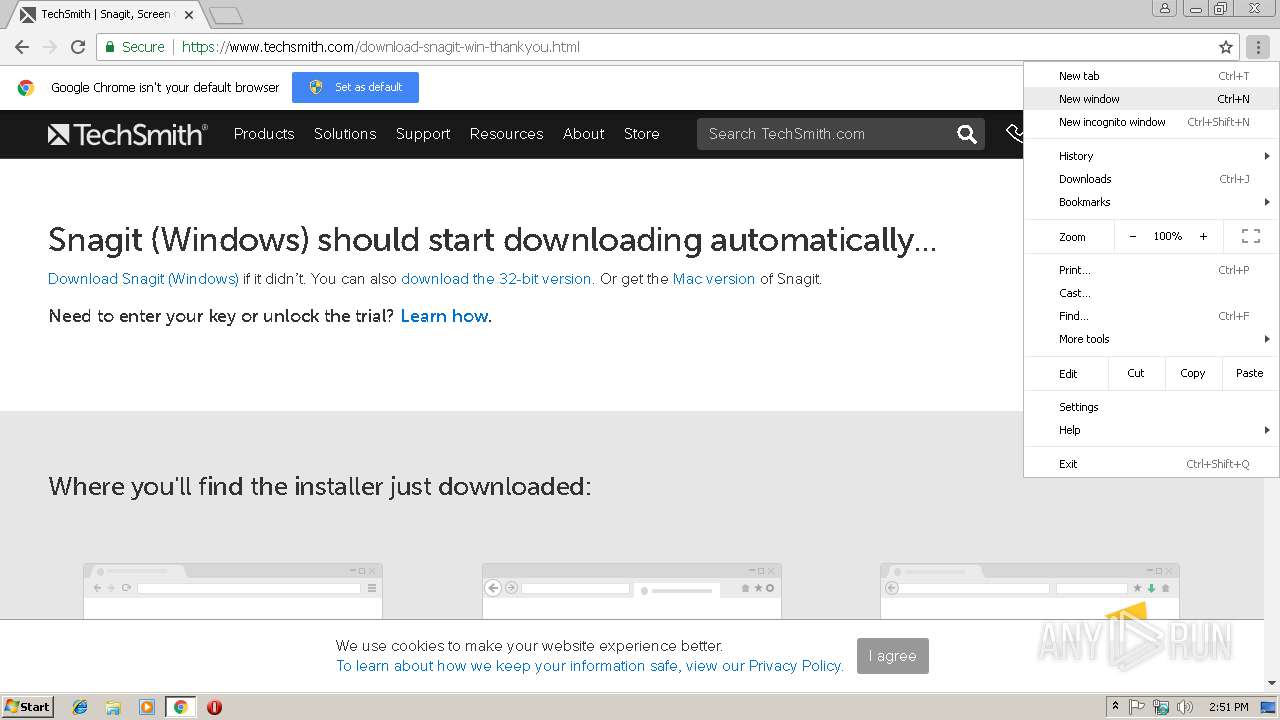Image resolution: width=1280 pixels, height=720 pixels.
Task: Click Learn how link
Action: [444, 316]
